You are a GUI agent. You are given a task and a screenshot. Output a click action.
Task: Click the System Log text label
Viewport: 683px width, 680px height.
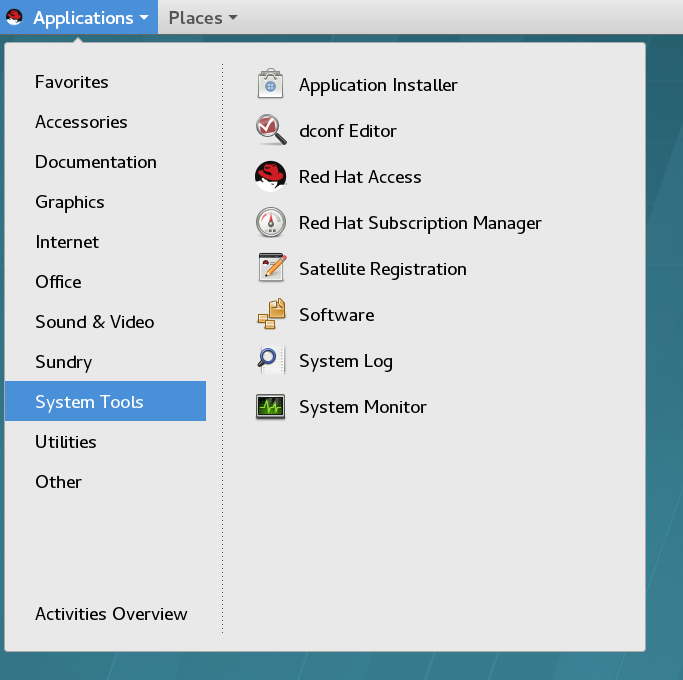[x=346, y=361]
